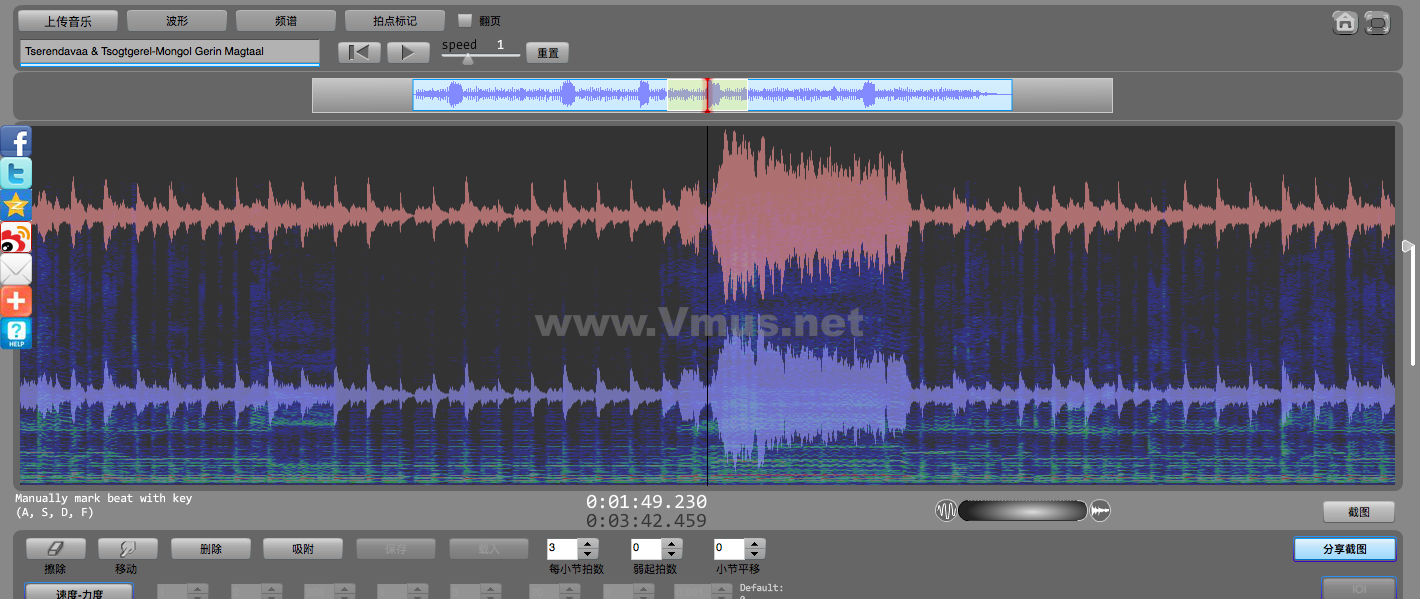Click the 上传音乐 upload music button
Screen dimensions: 1420x599
tap(68, 20)
